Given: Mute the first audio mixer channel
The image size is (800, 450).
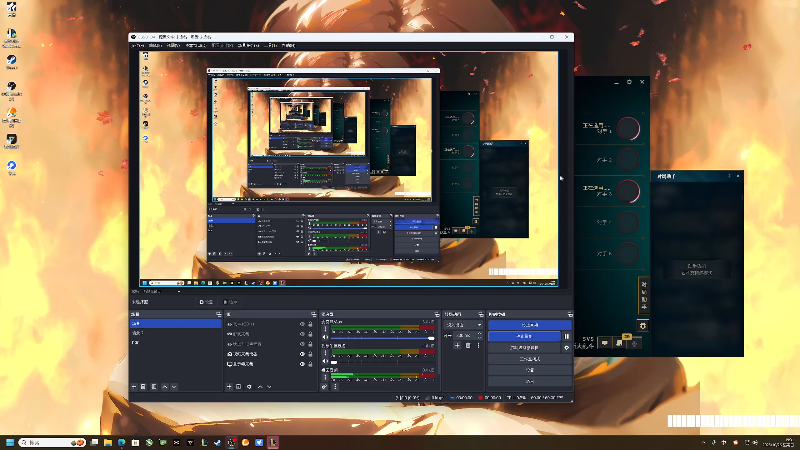Looking at the screenshot, I should pos(325,337).
